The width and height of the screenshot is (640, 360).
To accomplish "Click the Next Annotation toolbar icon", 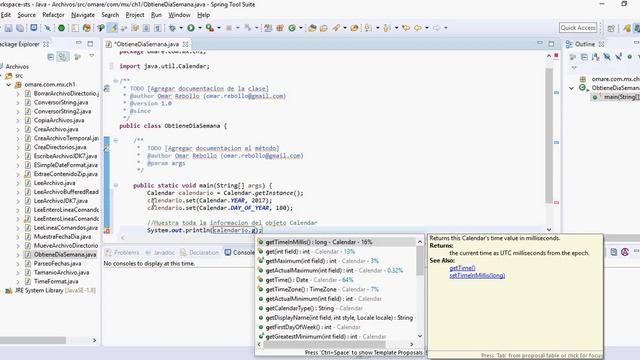I will click(367, 28).
